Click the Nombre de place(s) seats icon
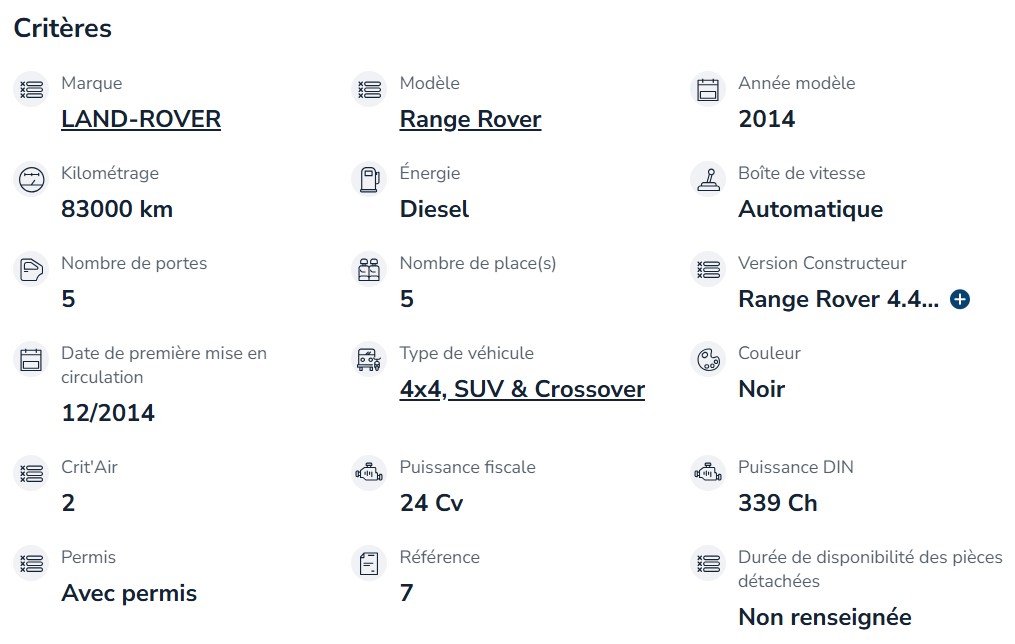Viewport: 1015px width, 644px height. tap(369, 269)
